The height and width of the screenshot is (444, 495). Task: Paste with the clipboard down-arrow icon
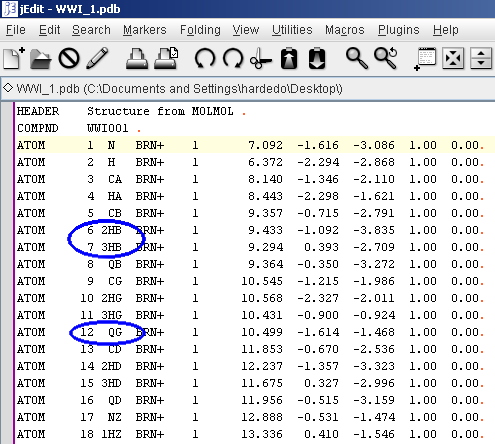pyautogui.click(x=317, y=58)
